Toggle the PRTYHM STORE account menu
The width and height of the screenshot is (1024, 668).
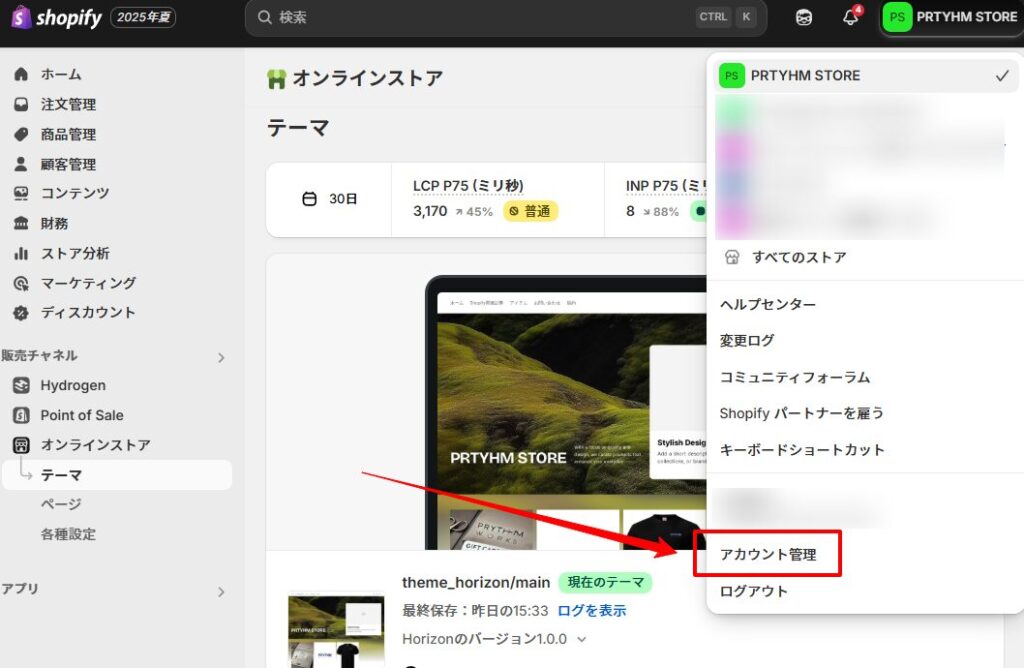[x=950, y=17]
